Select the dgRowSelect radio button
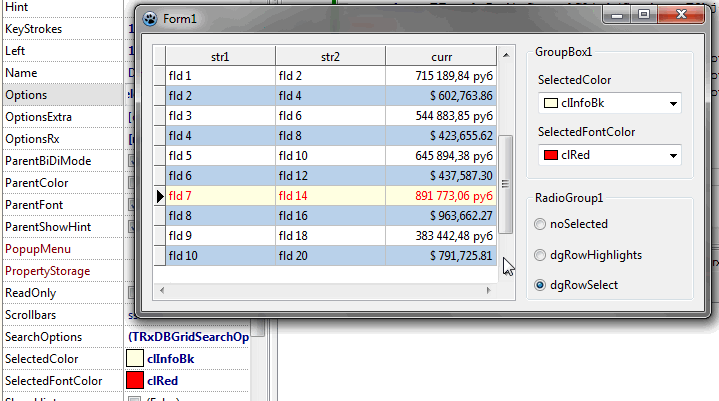719x401 pixels. point(541,285)
